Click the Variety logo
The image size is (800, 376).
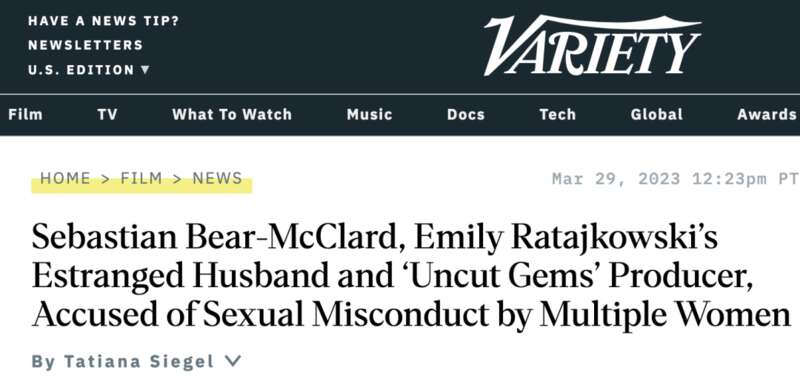(x=592, y=45)
